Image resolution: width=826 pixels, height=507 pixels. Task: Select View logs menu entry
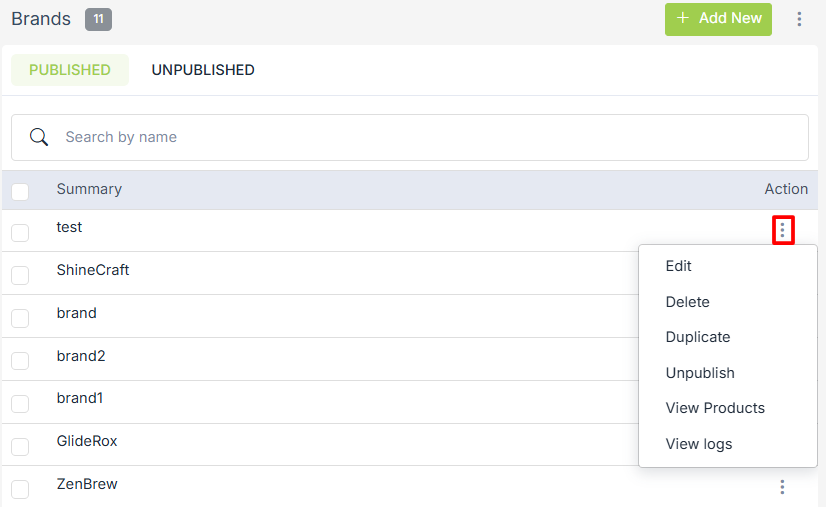pos(699,444)
